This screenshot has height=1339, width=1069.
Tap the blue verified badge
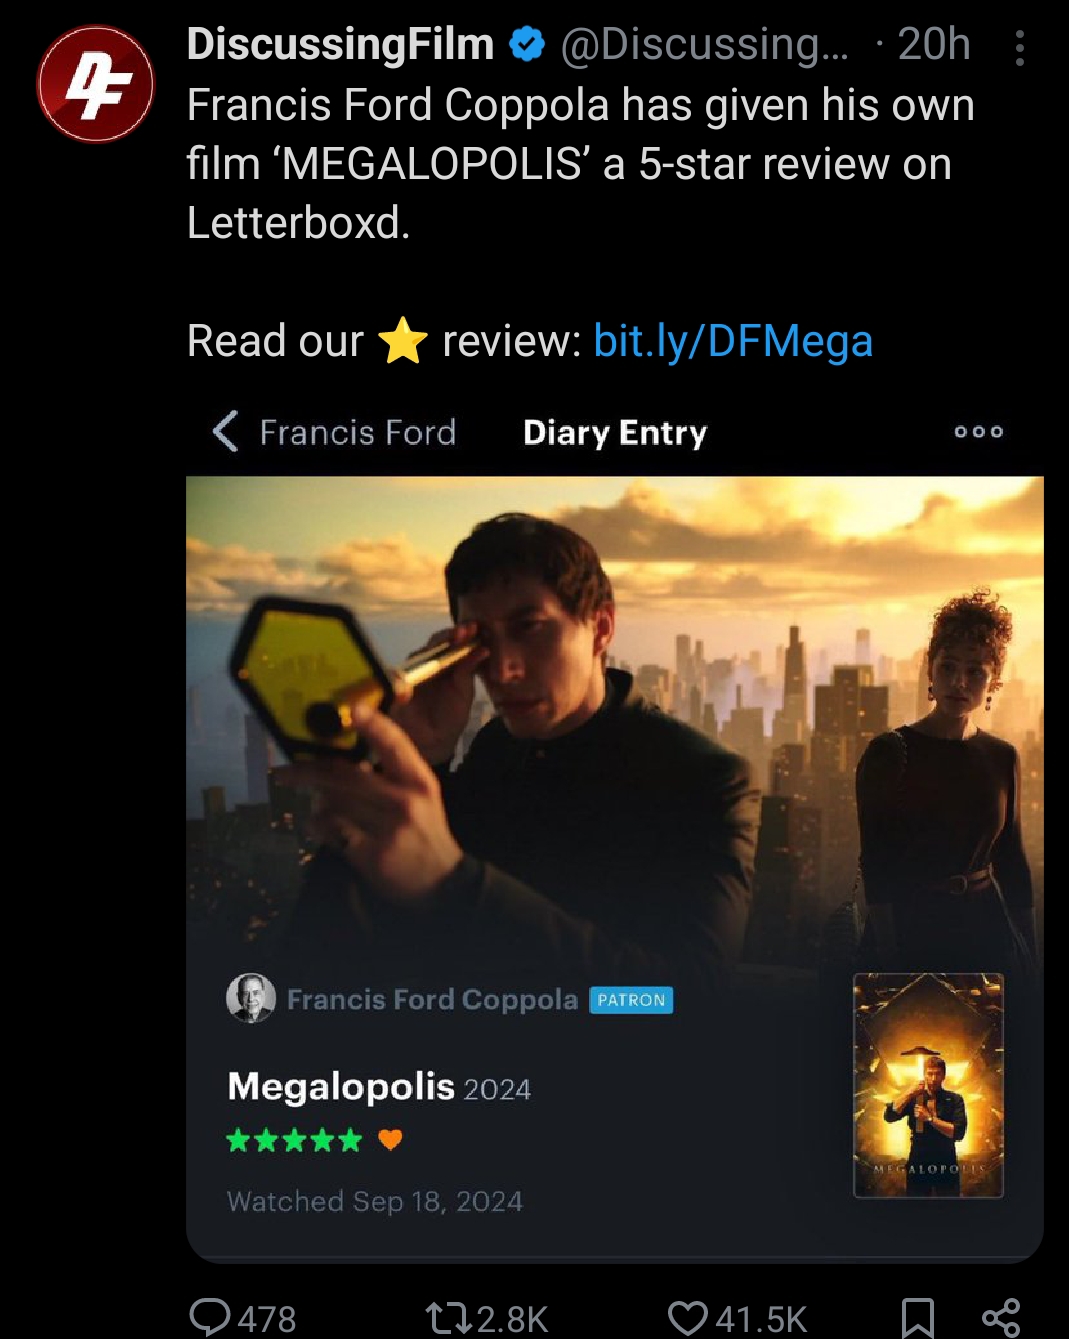527,44
